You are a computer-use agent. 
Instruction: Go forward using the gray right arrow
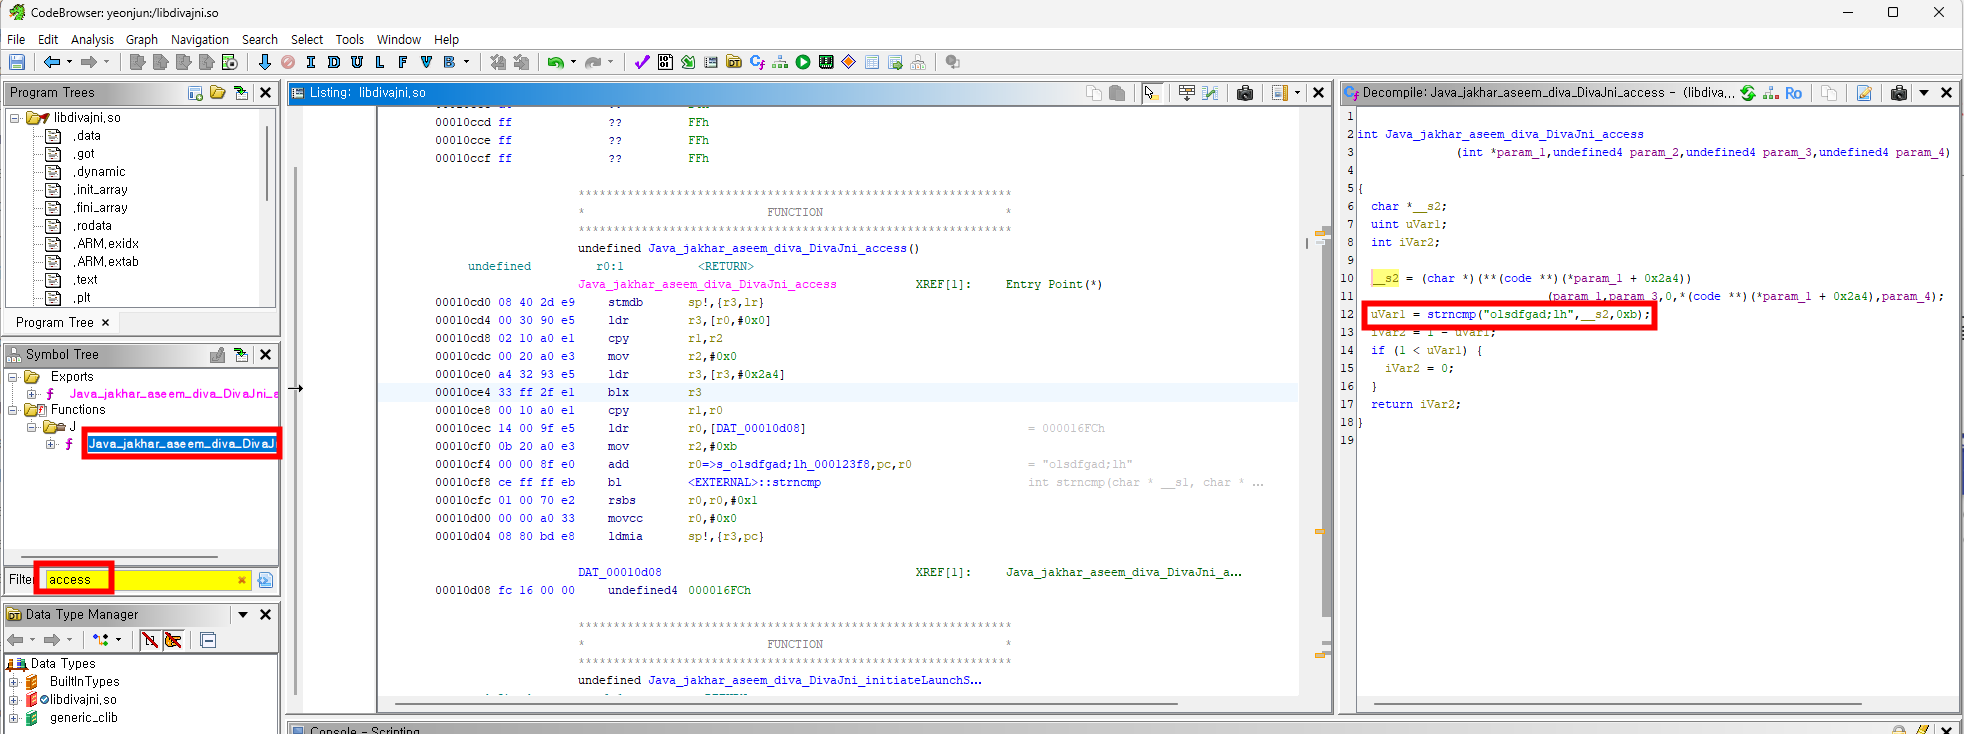tap(89, 62)
